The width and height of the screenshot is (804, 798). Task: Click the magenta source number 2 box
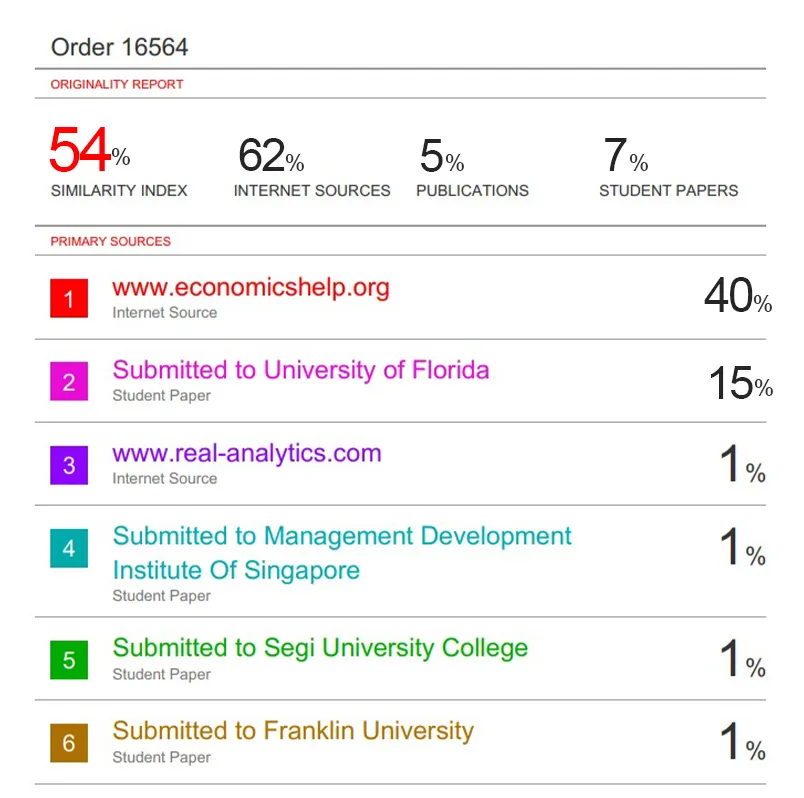pos(69,382)
